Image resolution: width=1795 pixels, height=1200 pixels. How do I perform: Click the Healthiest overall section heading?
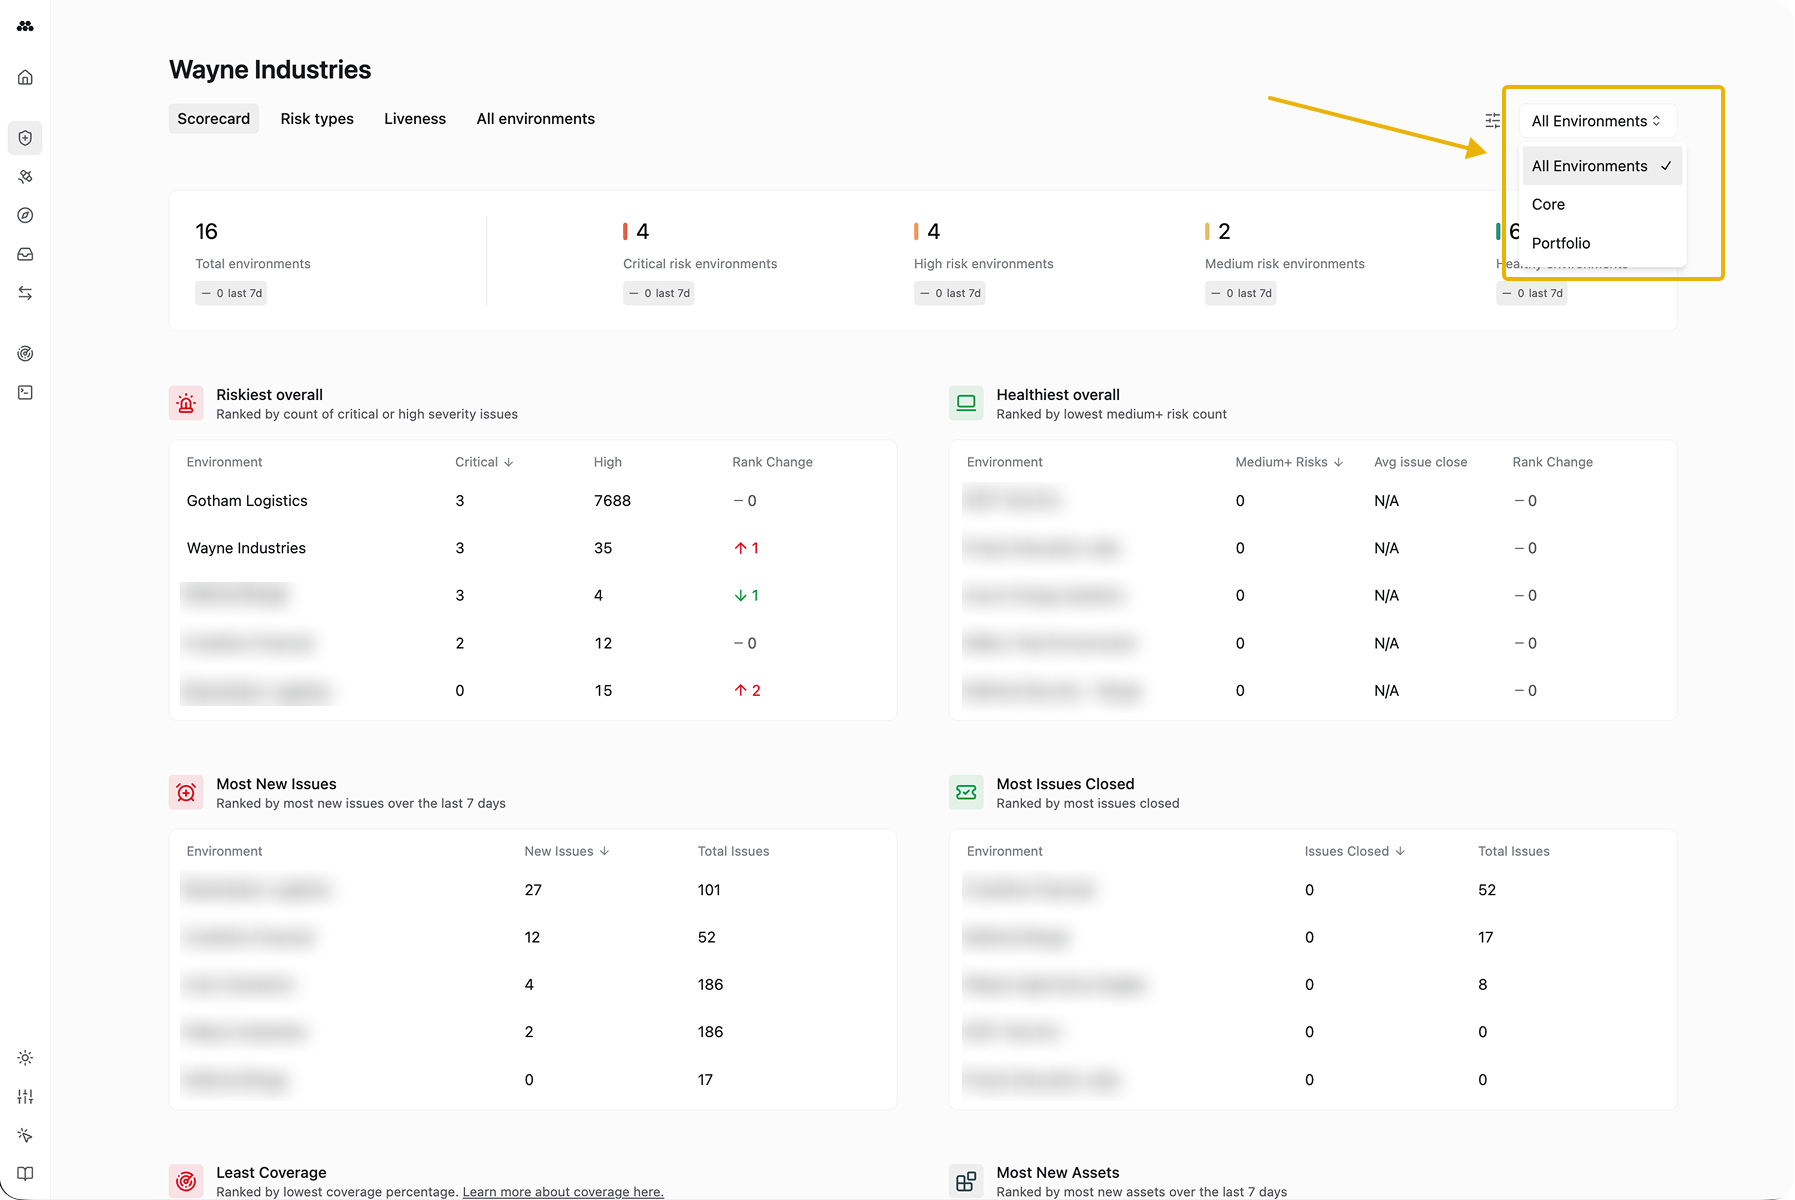point(1058,395)
